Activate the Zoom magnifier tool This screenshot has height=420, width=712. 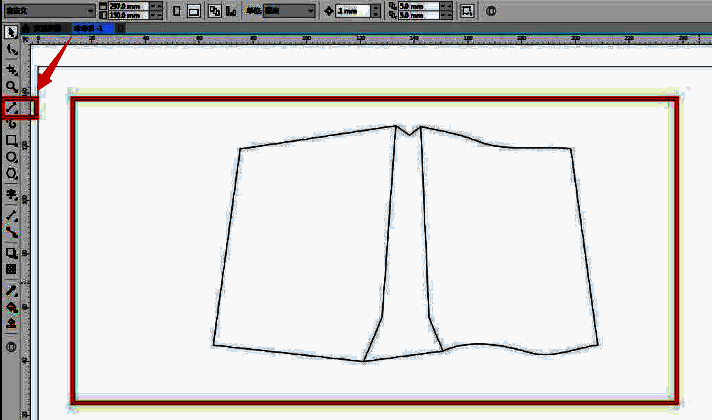pos(12,88)
